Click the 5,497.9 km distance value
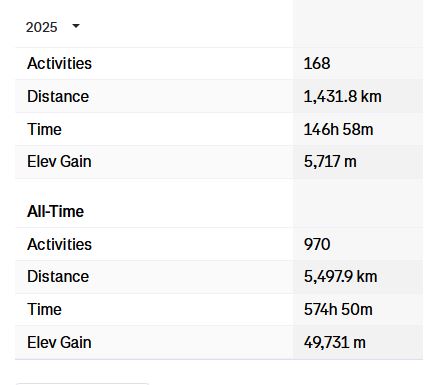The width and height of the screenshot is (444, 385). (x=340, y=277)
